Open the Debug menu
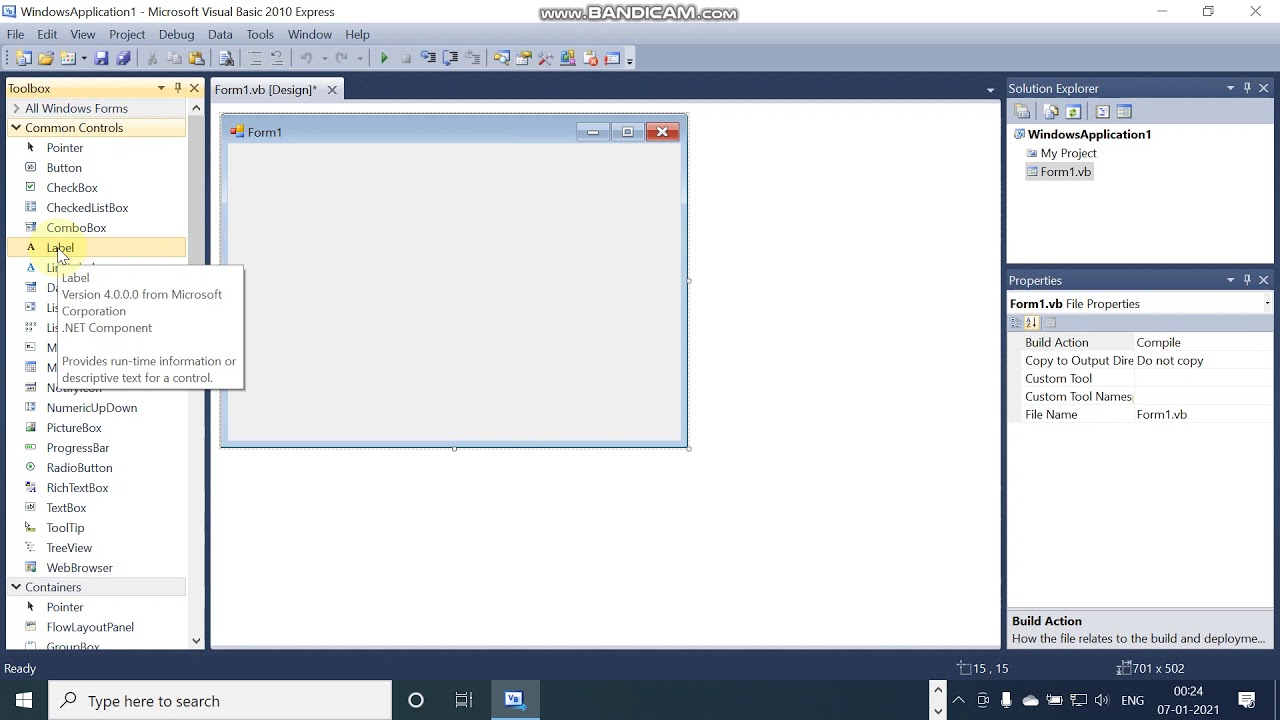The height and width of the screenshot is (720, 1280). 176,34
